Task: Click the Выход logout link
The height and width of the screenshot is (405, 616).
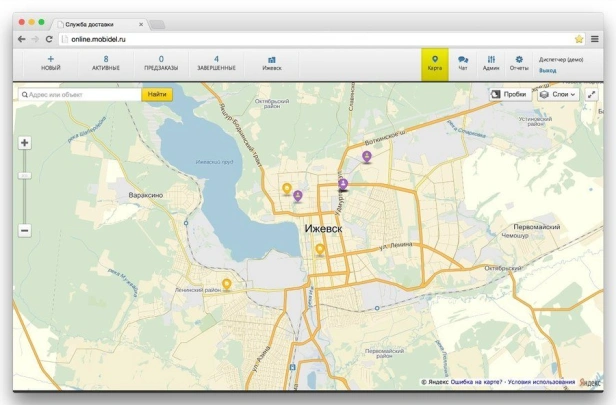Action: pos(548,71)
